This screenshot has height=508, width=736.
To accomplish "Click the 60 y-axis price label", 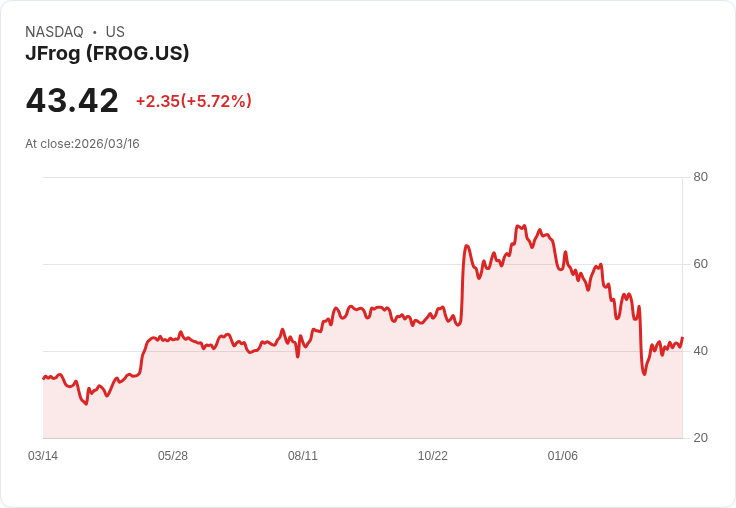I will (700, 264).
